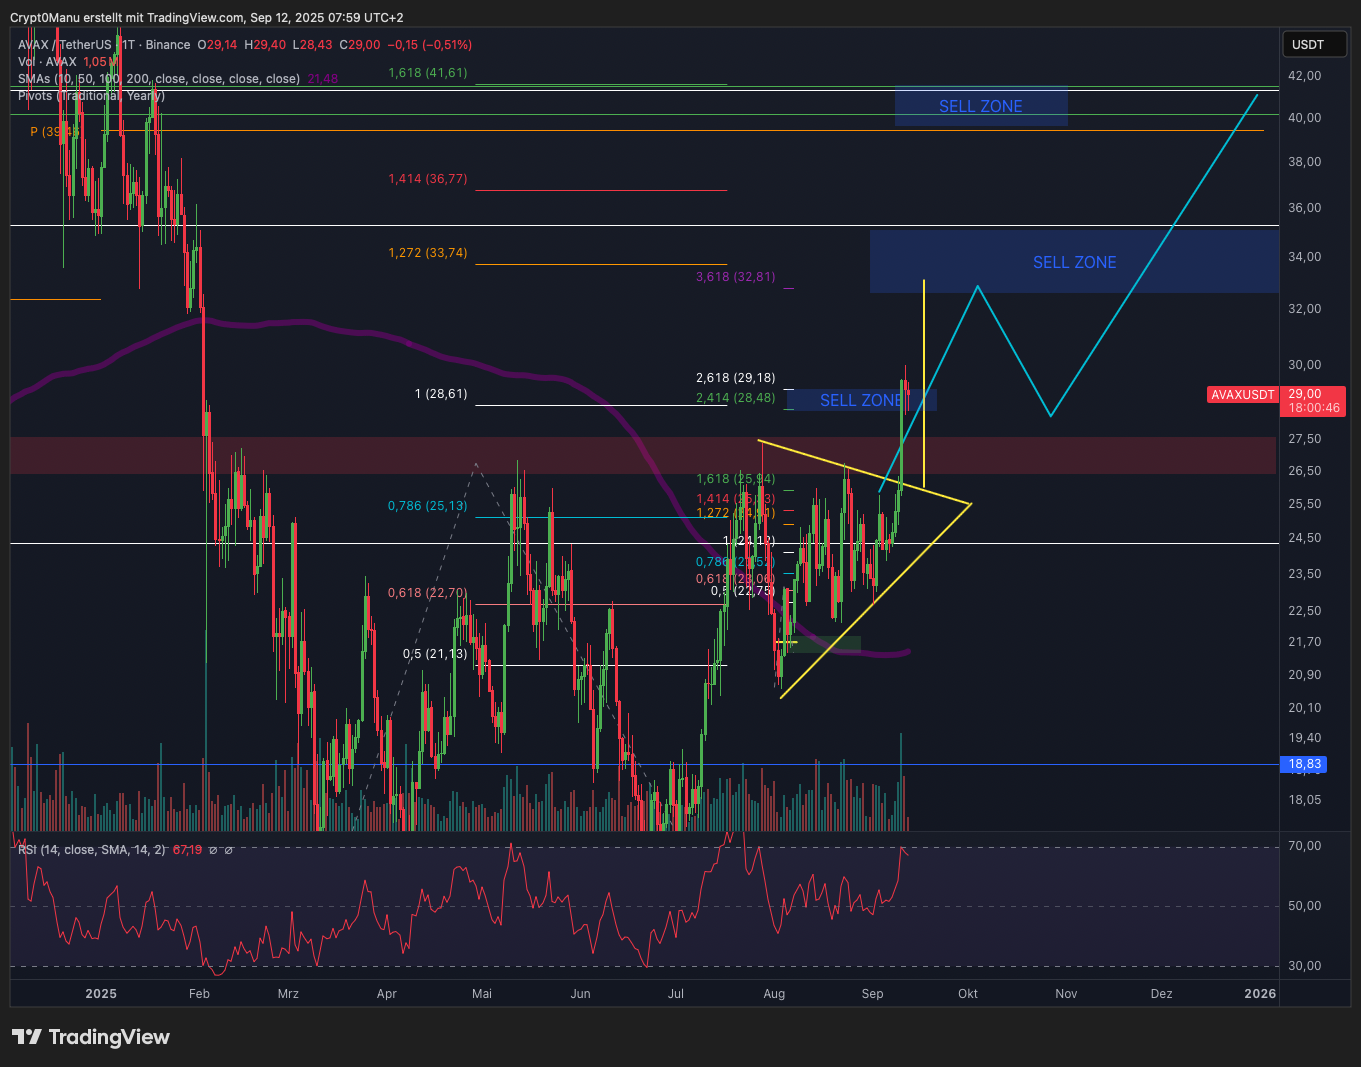
Task: Click the Okt label on time axis
Action: tap(967, 994)
